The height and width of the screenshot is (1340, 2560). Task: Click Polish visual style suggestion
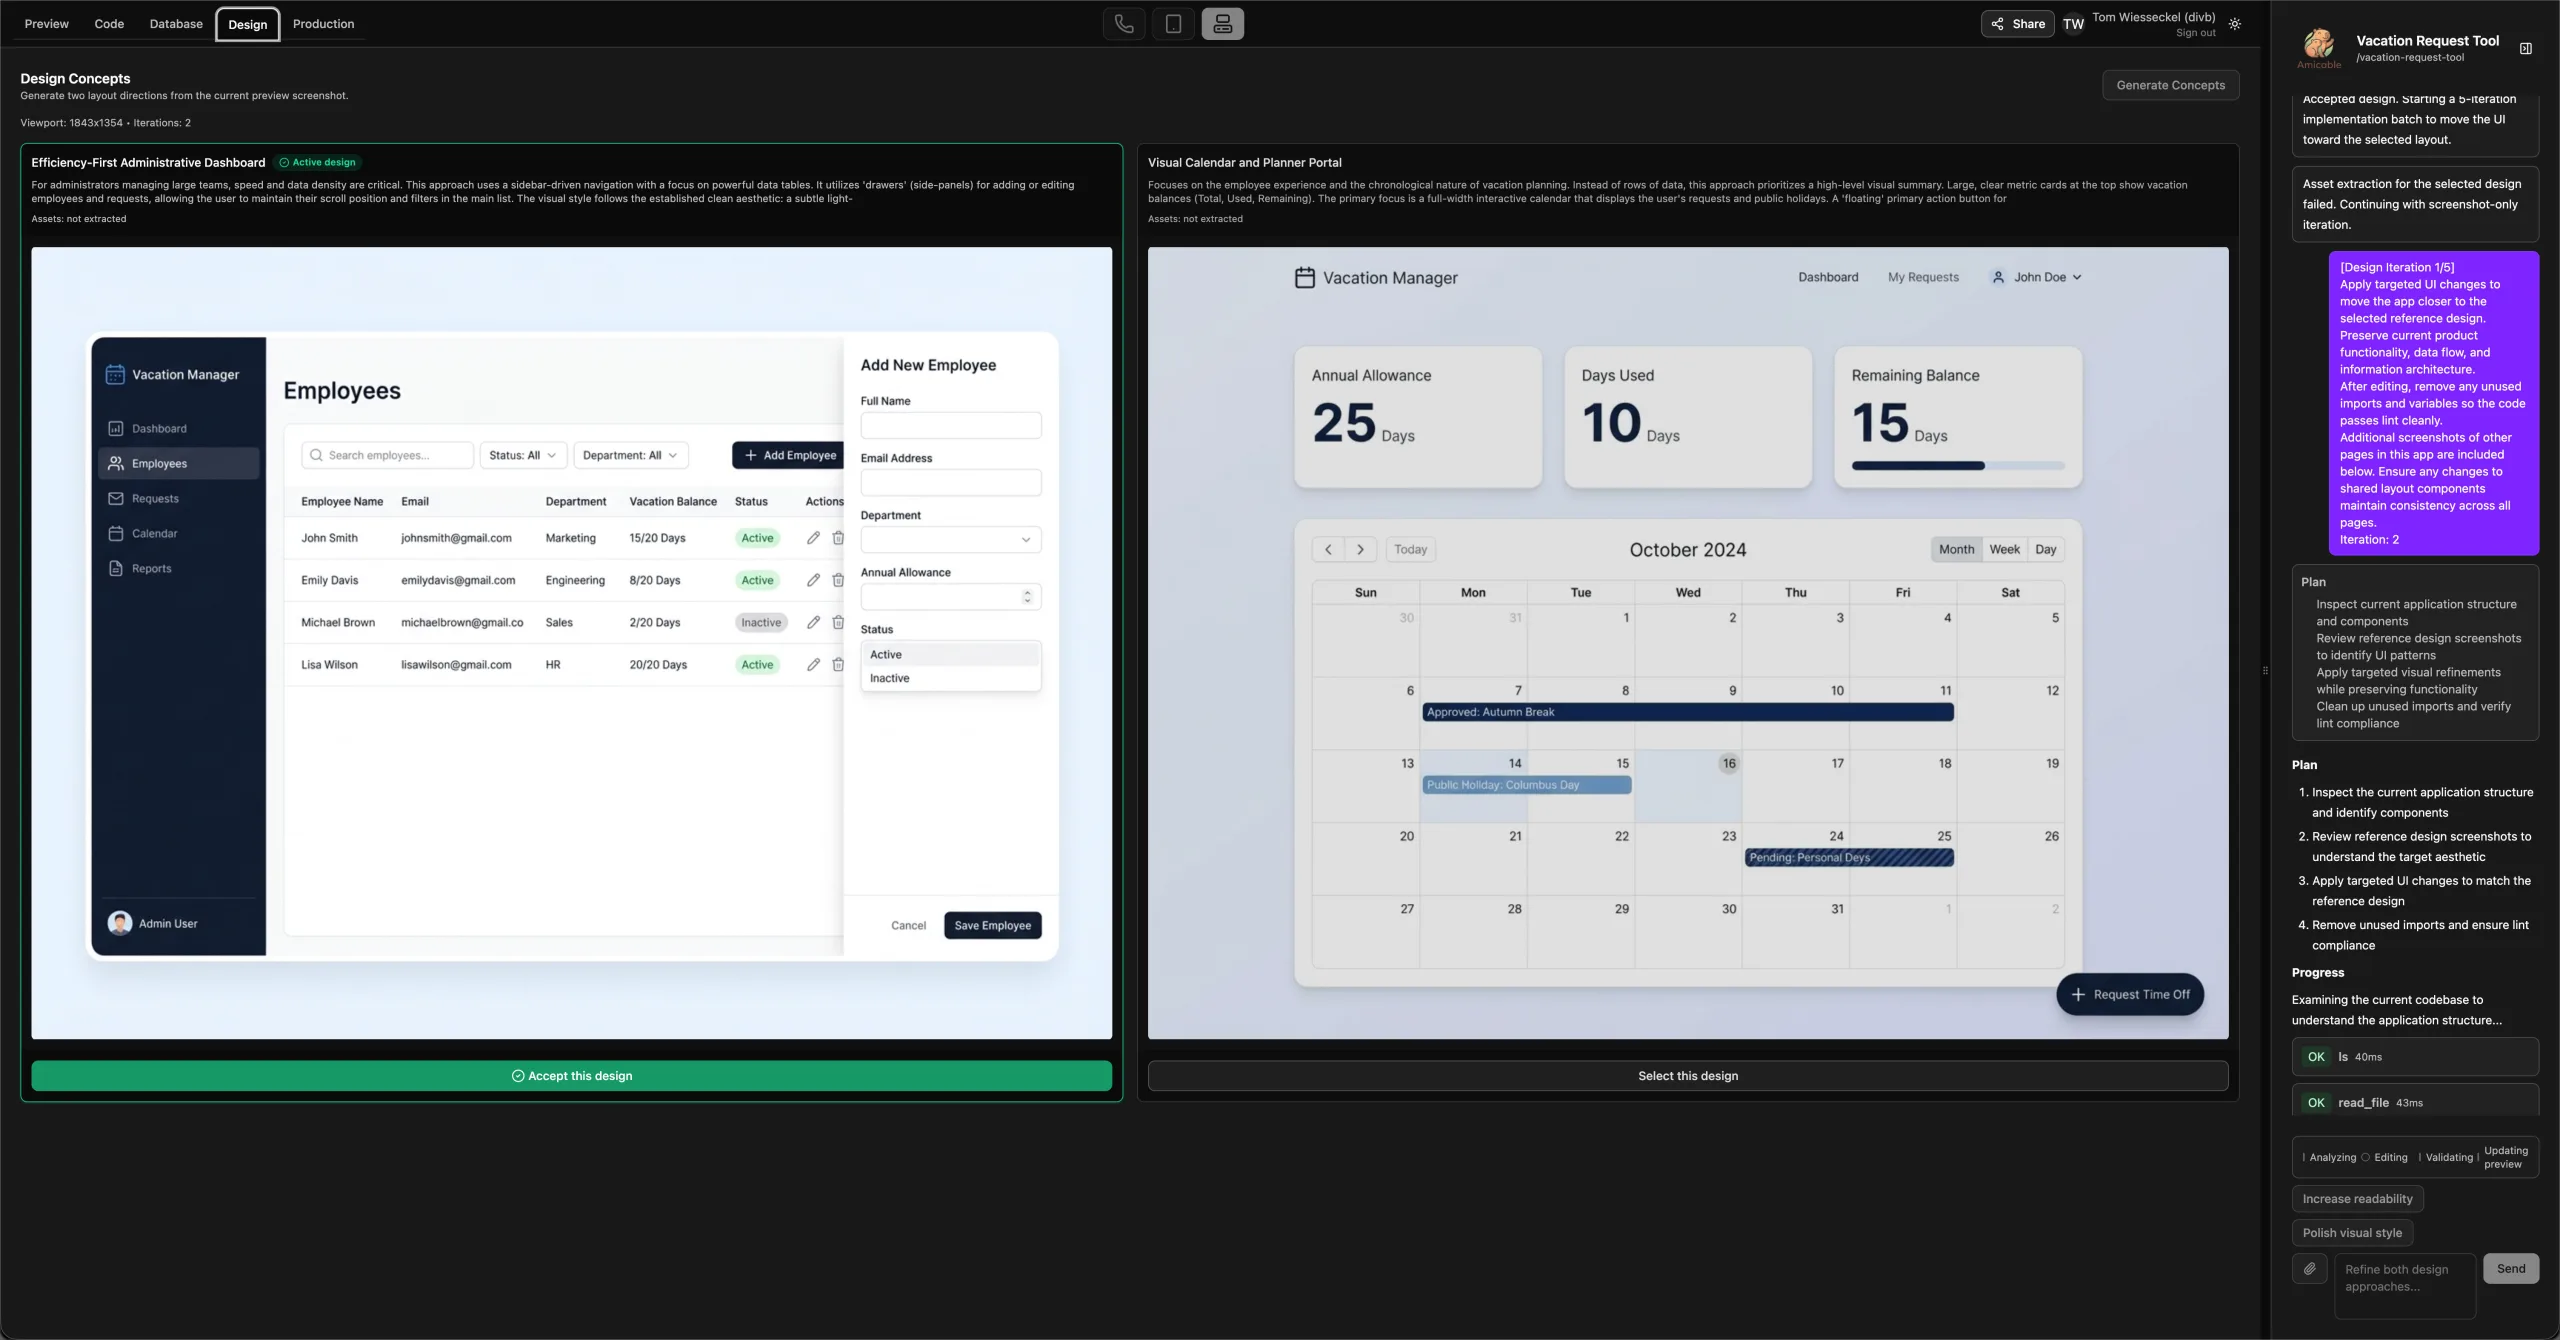coord(2352,1233)
